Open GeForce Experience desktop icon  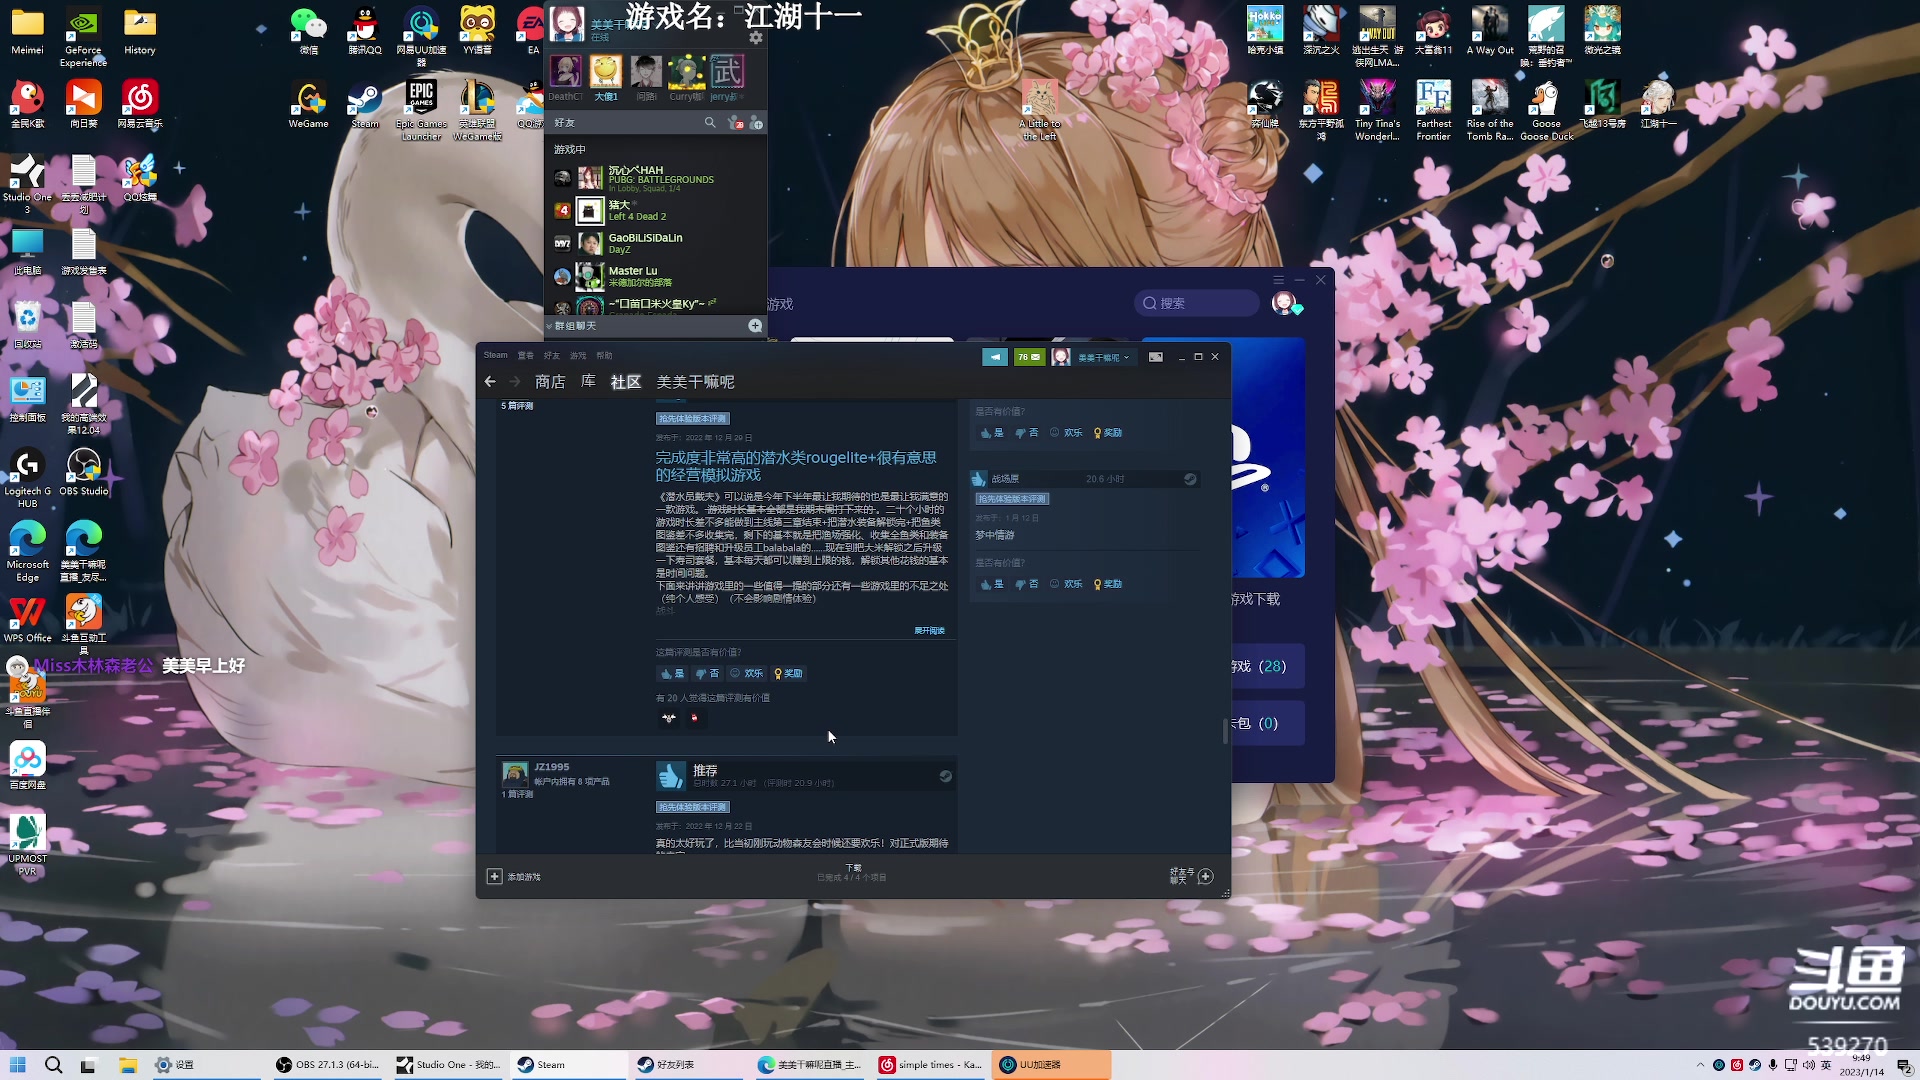pos(83,37)
